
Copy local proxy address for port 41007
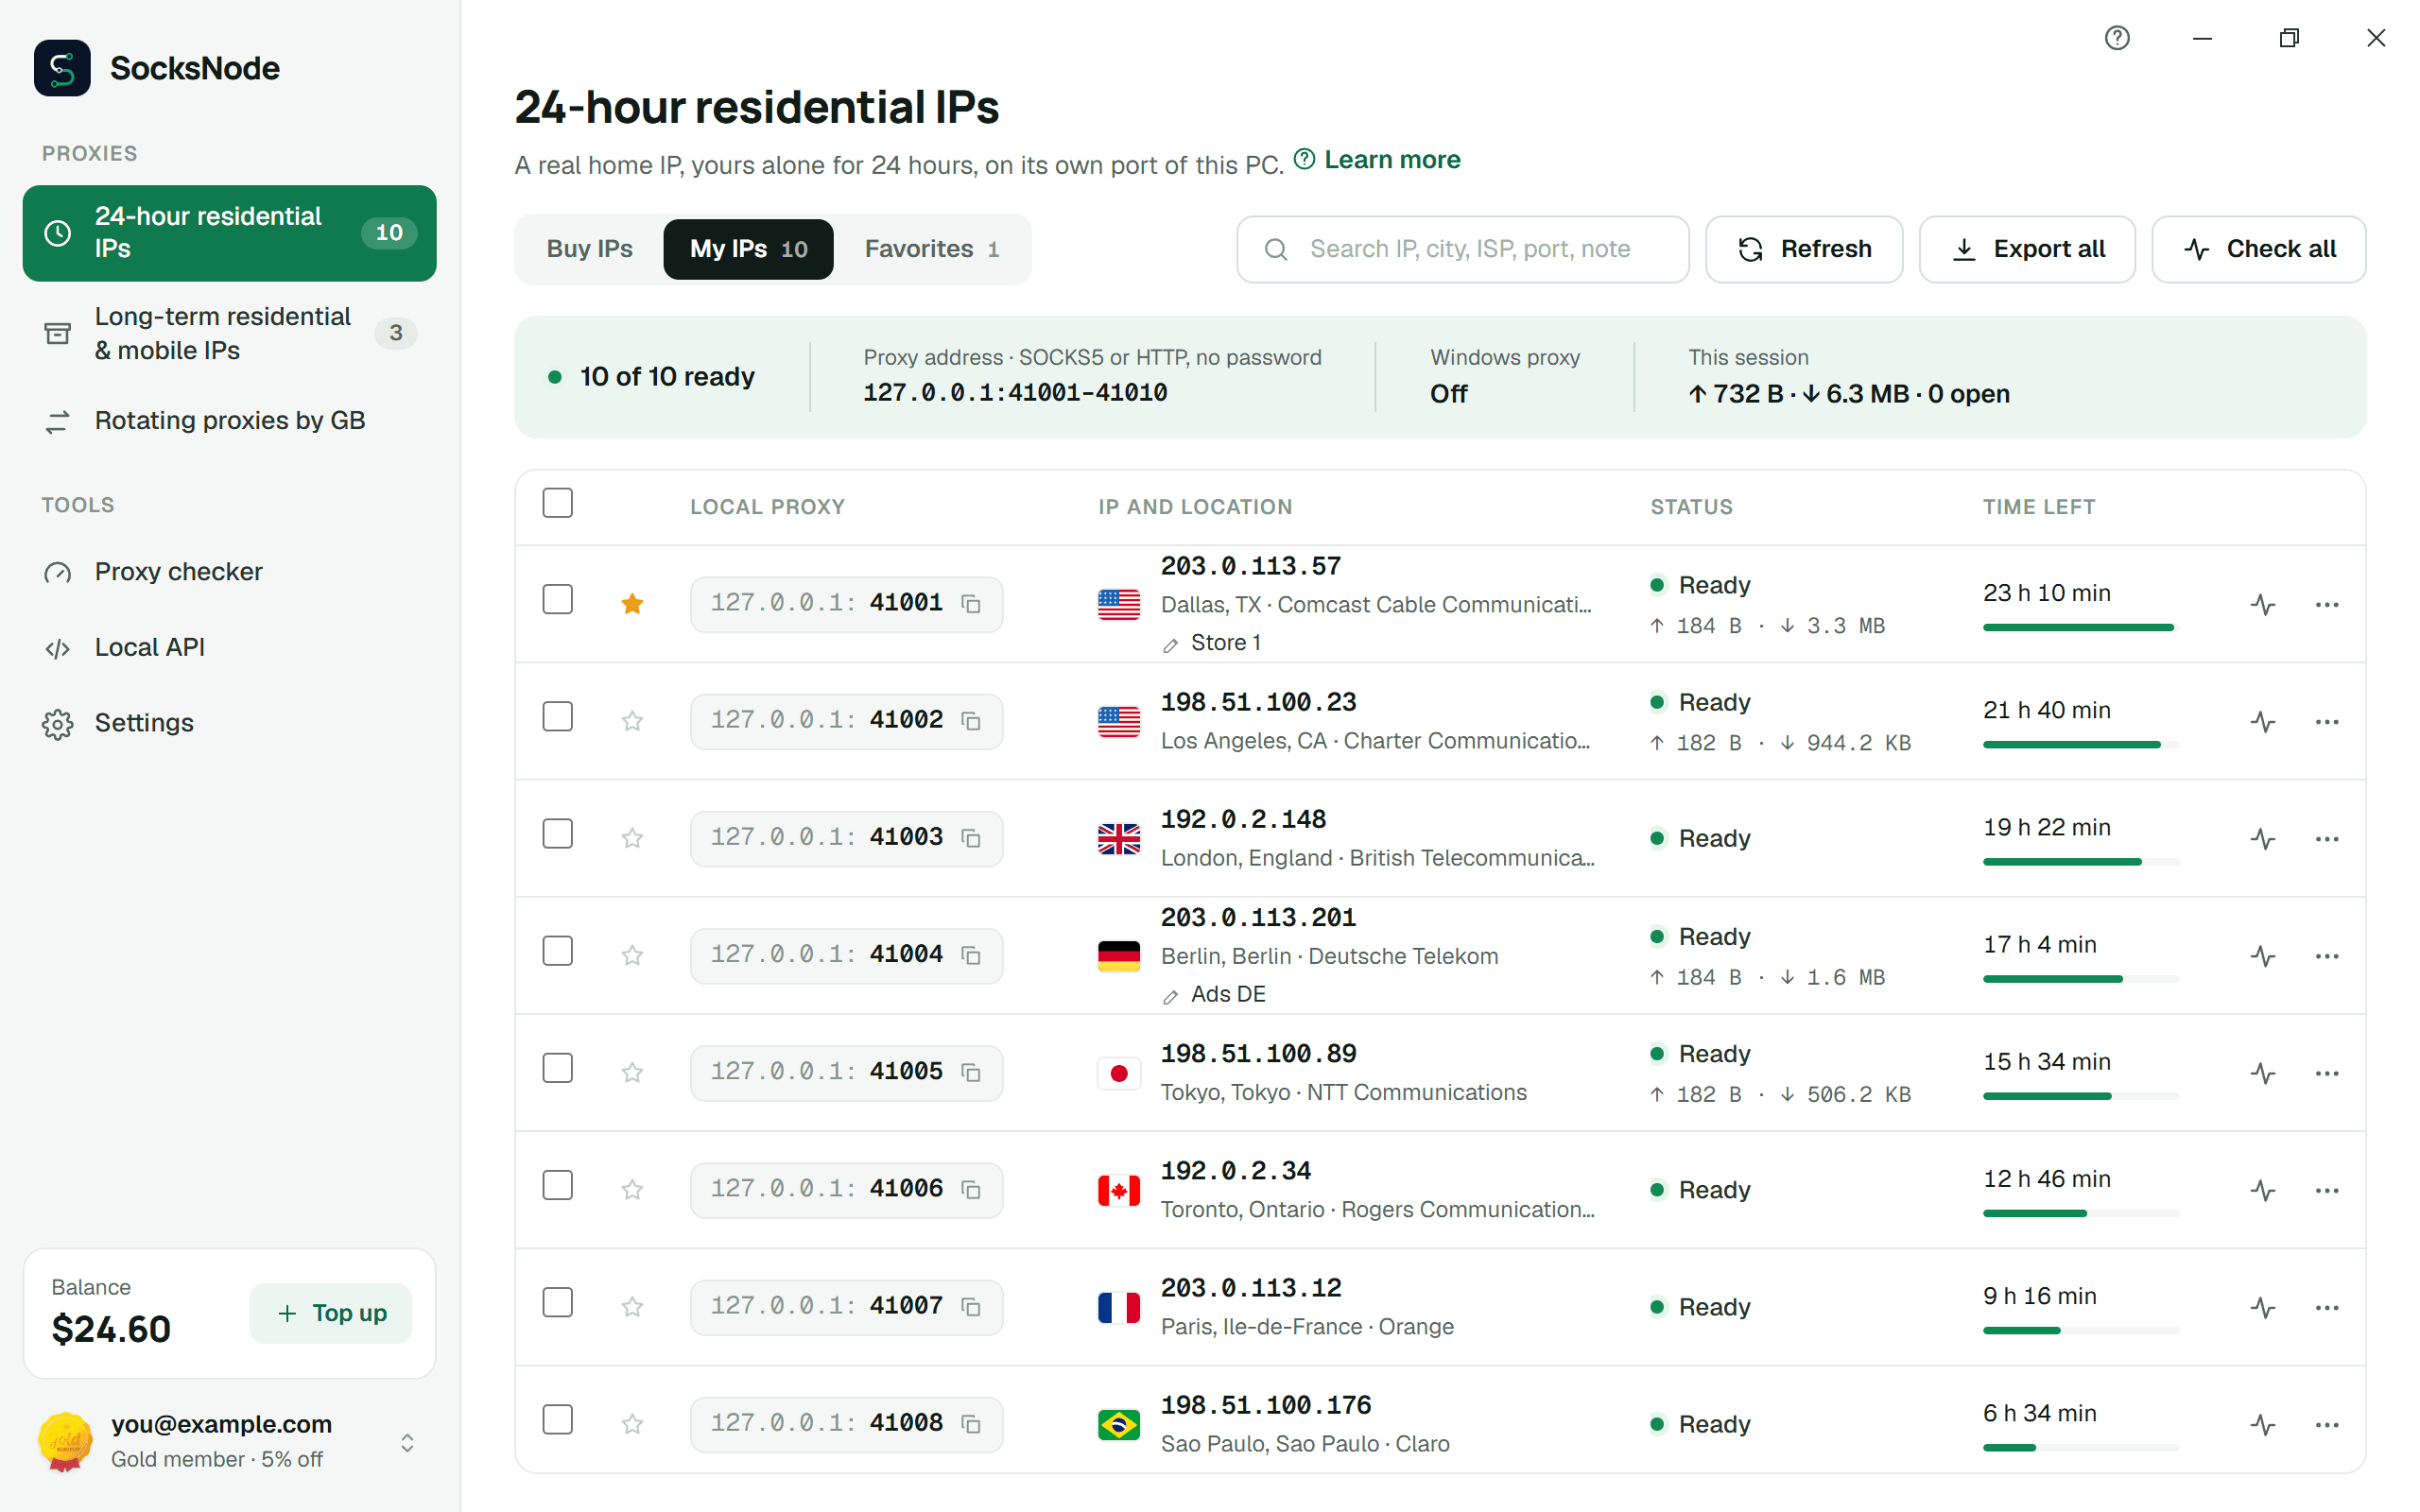pos(970,1306)
